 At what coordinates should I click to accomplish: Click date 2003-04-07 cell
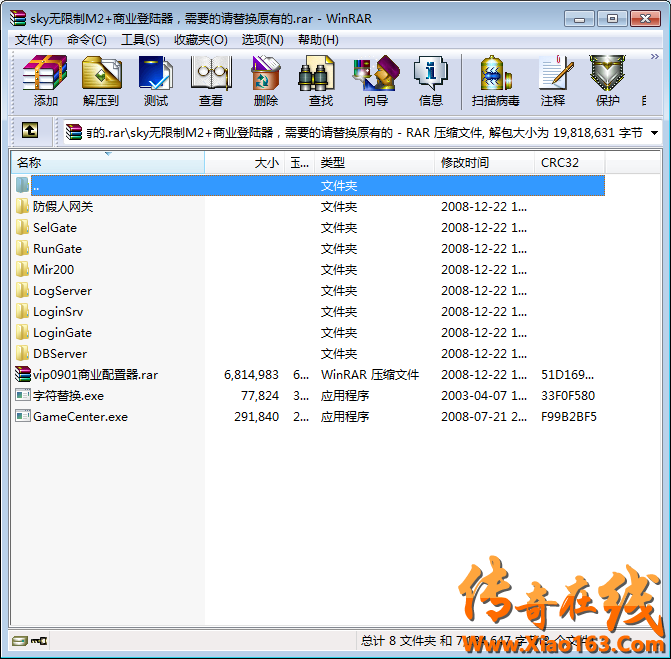click(x=484, y=396)
